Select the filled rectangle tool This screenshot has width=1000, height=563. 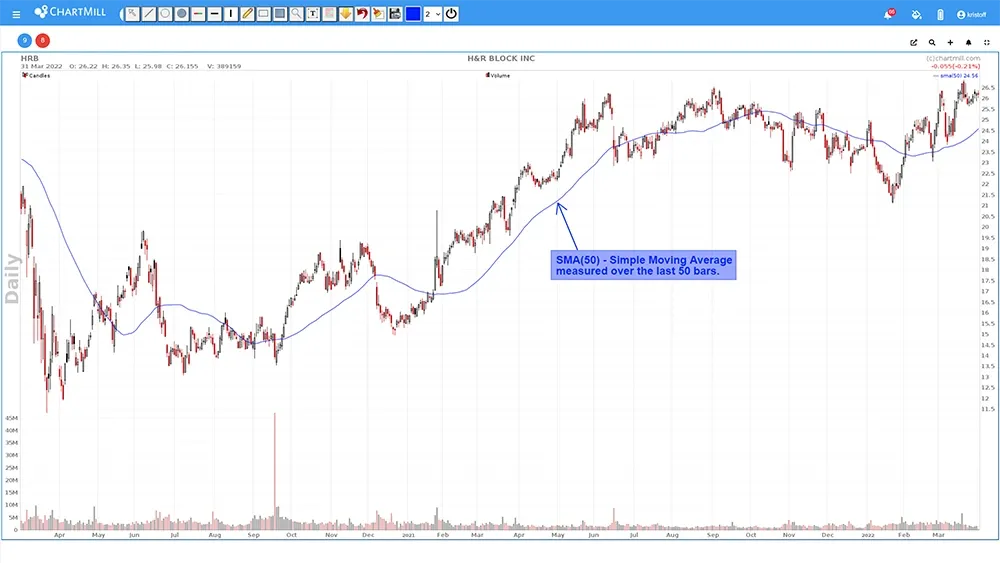coord(280,13)
